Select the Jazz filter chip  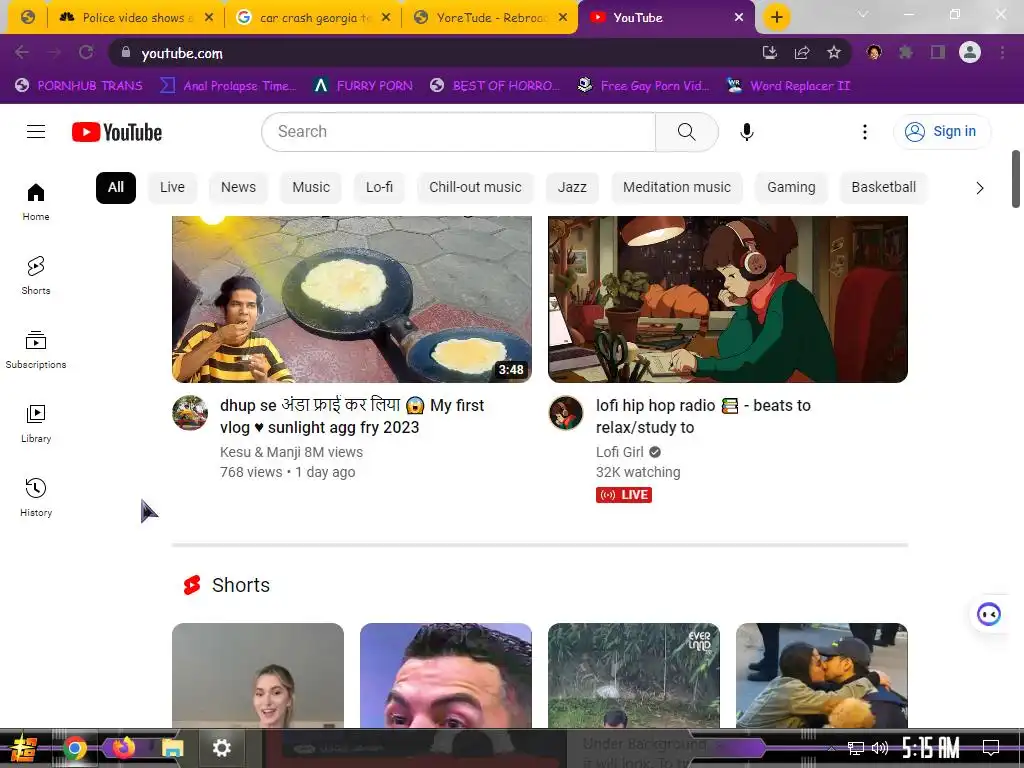[x=572, y=187]
